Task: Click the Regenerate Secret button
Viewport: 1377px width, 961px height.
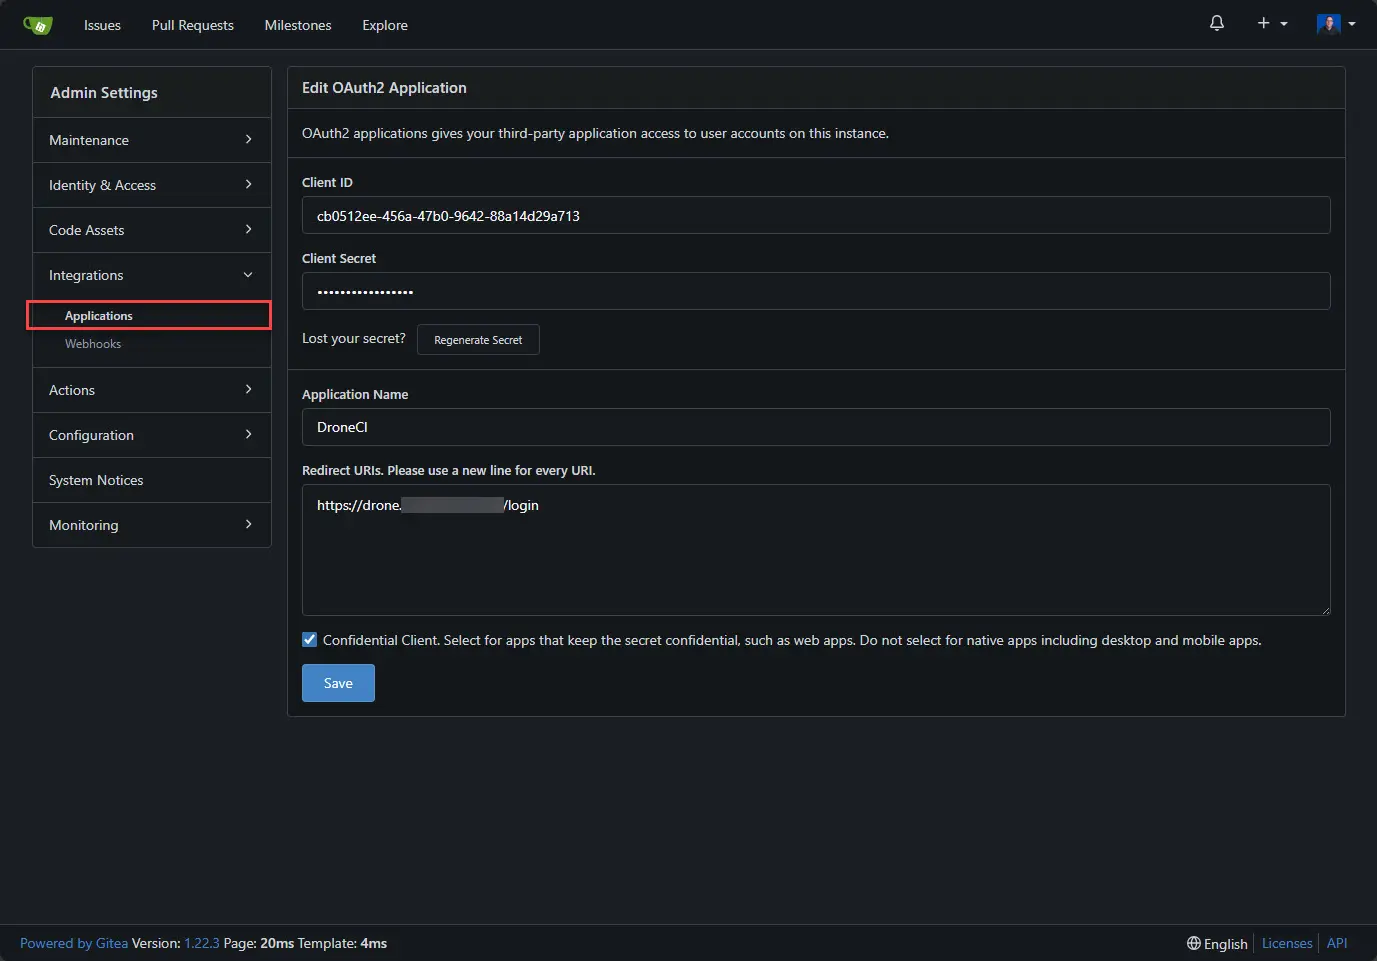Action: [x=478, y=340]
